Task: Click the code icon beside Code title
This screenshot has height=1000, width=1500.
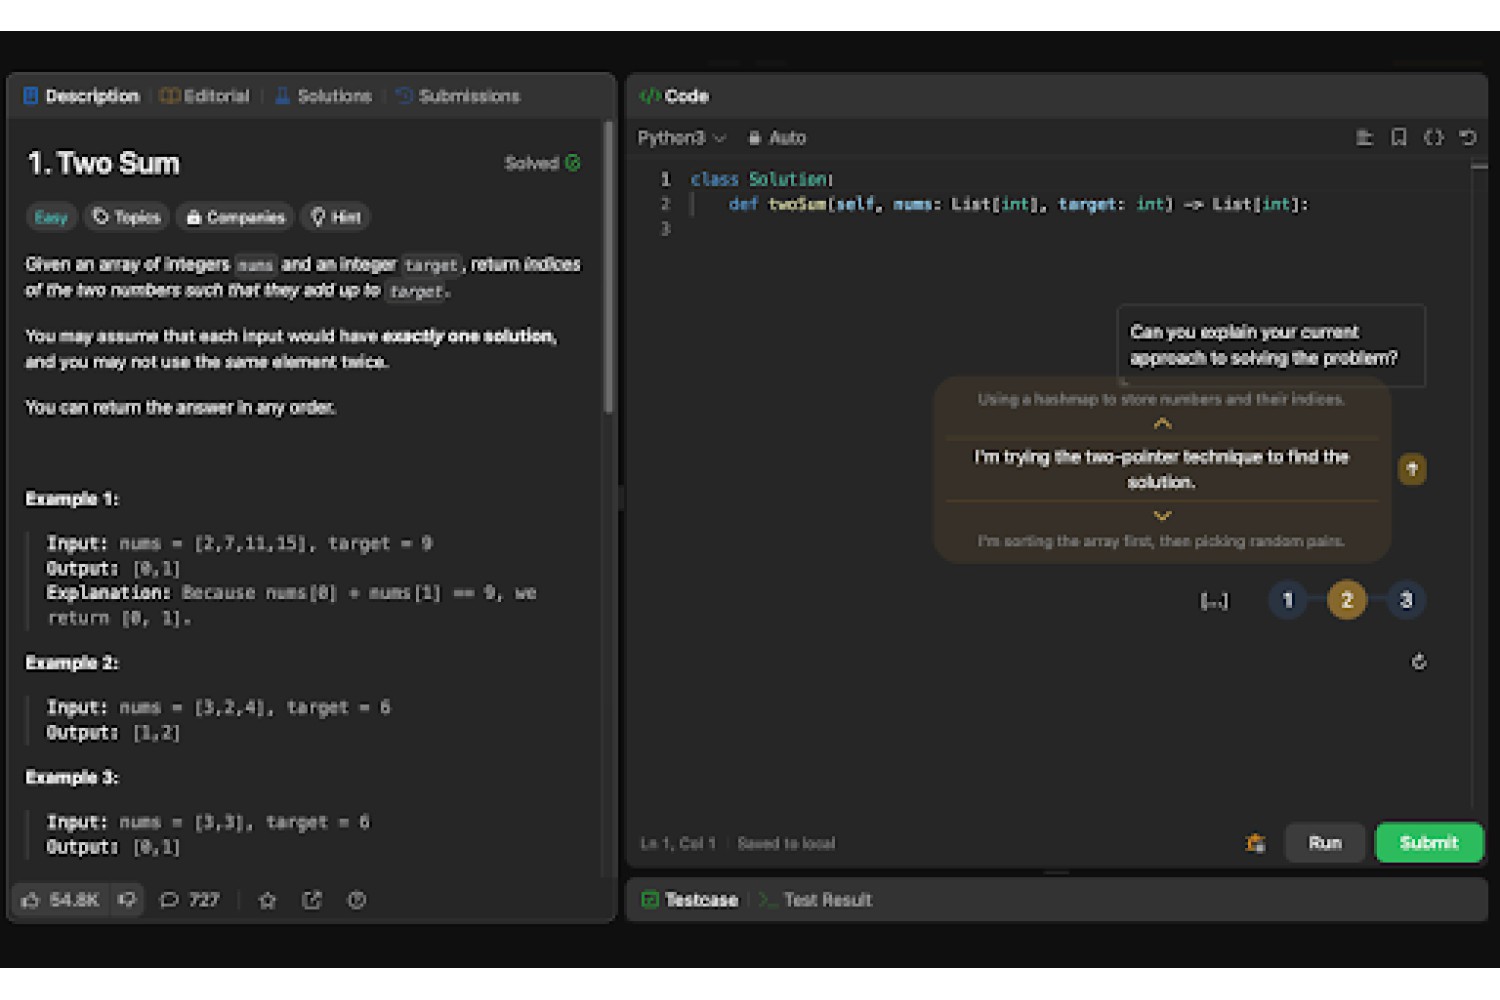Action: coord(650,96)
